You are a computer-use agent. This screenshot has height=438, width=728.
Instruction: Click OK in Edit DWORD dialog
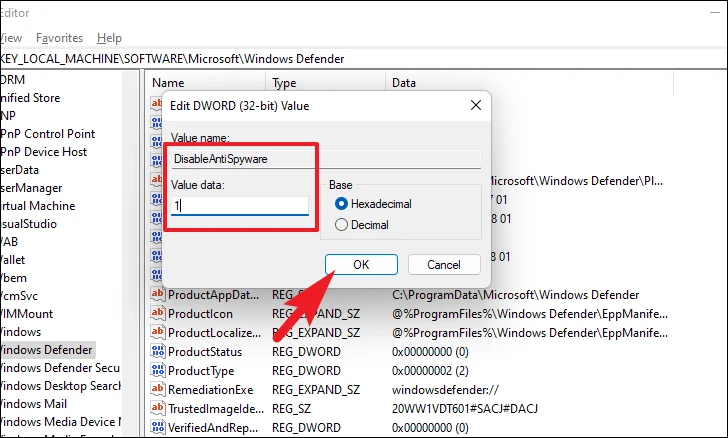coord(361,264)
